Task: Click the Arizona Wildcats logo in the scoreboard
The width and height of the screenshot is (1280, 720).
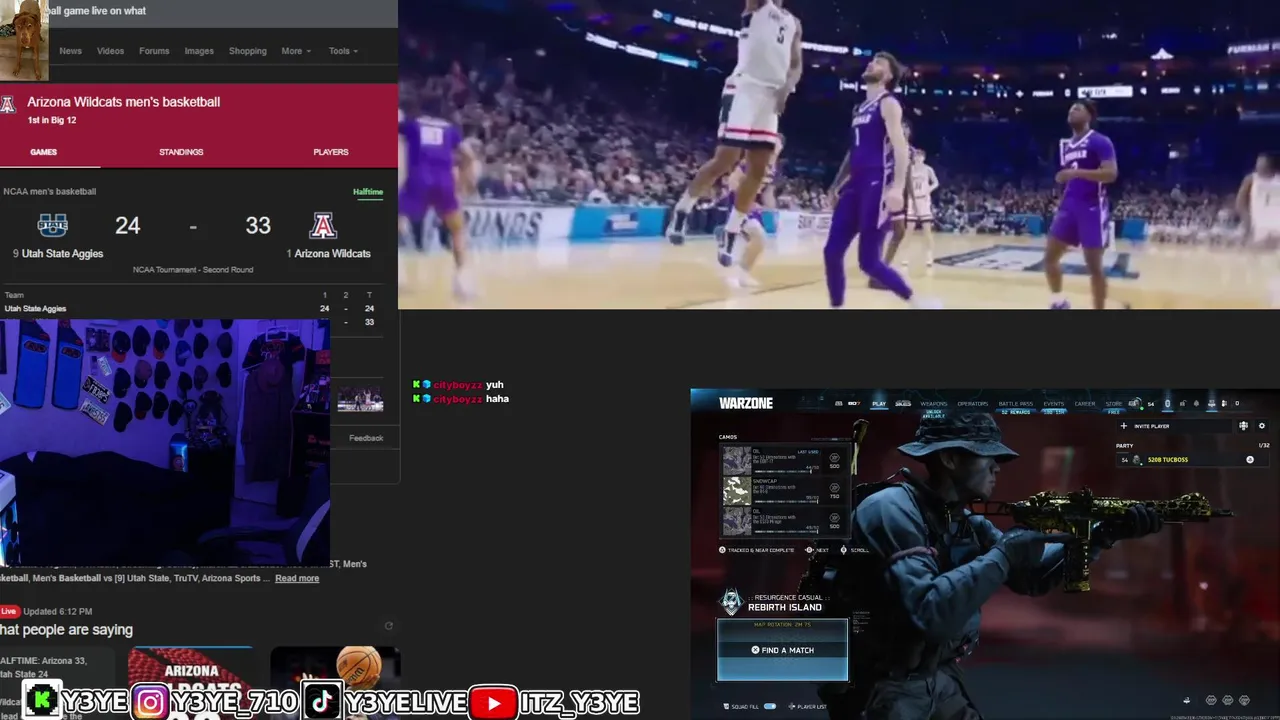Action: (323, 225)
